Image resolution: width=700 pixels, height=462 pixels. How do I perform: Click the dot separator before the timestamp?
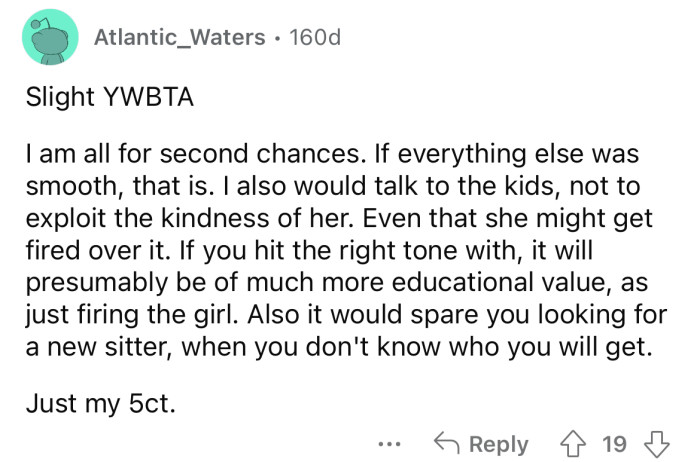(x=274, y=38)
